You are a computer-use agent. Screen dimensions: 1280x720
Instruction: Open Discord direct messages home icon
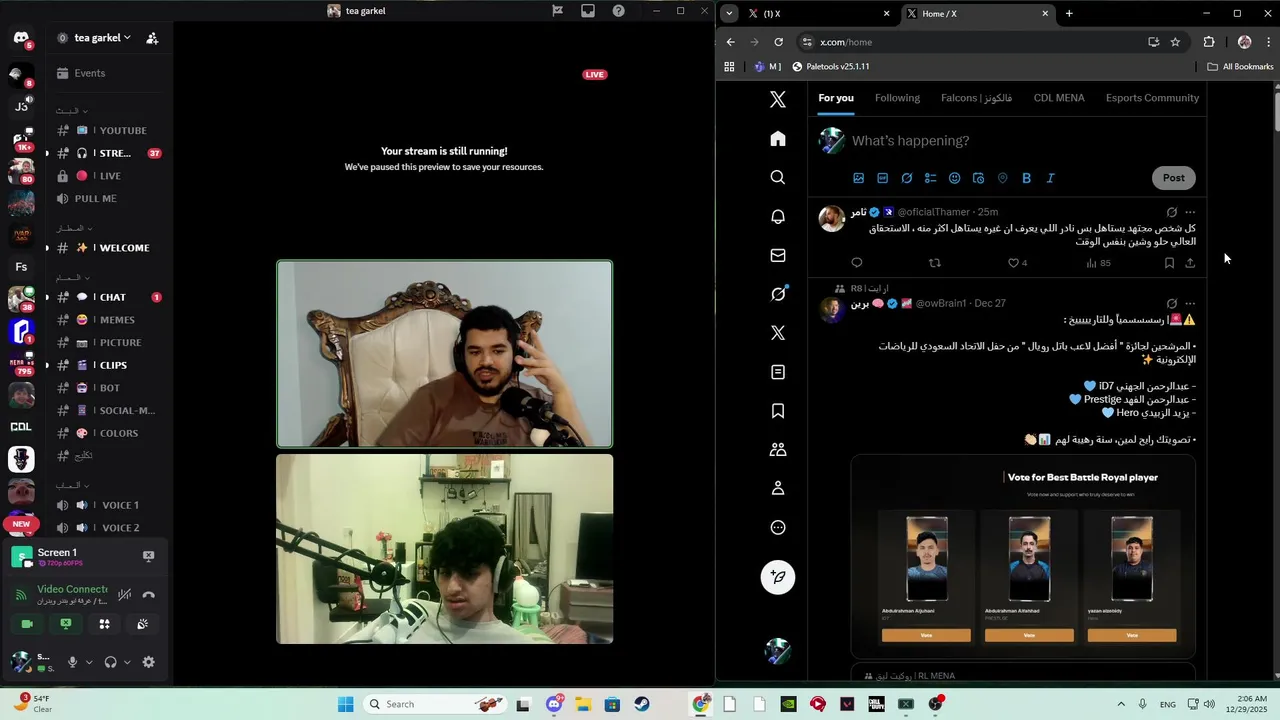click(x=21, y=38)
